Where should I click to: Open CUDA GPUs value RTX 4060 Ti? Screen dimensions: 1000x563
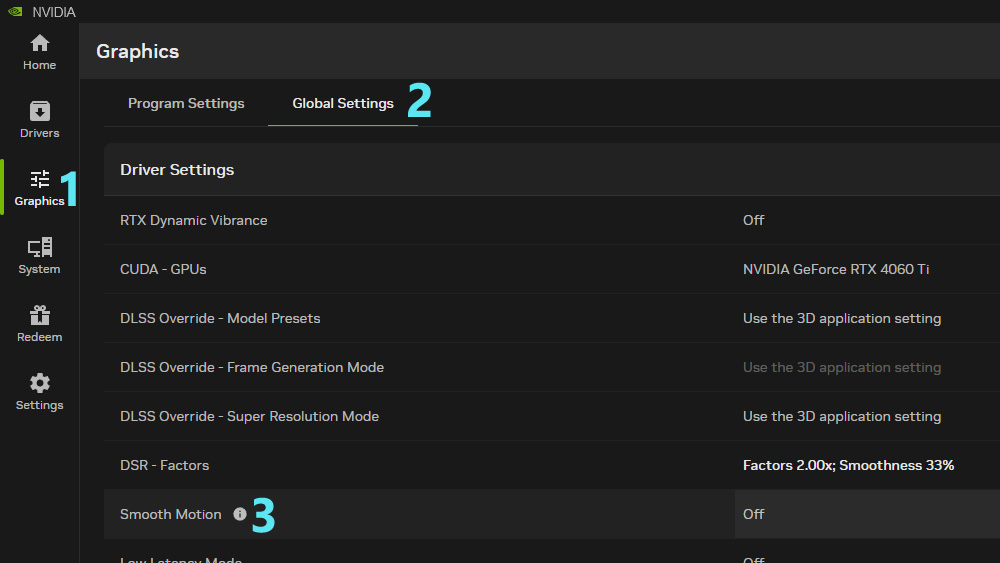(836, 269)
